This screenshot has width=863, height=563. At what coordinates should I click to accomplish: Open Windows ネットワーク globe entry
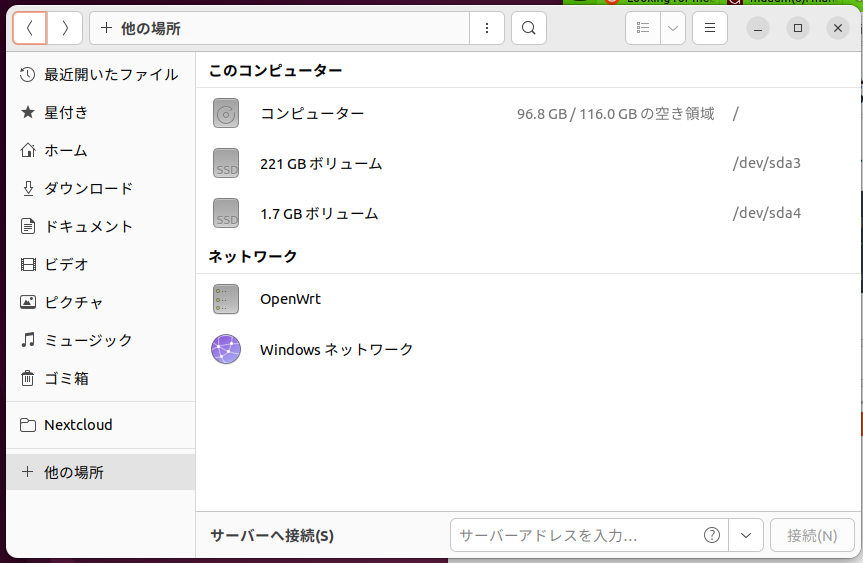[336, 349]
